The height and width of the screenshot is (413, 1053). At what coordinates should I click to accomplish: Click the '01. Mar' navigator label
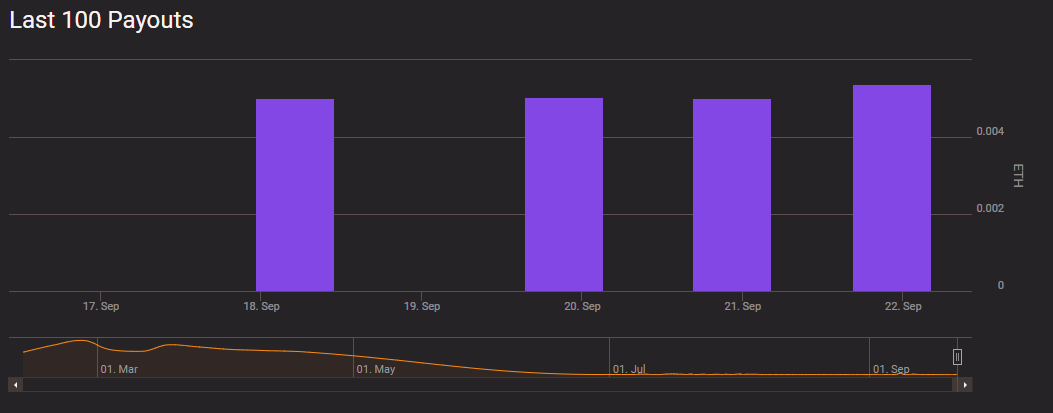[119, 369]
